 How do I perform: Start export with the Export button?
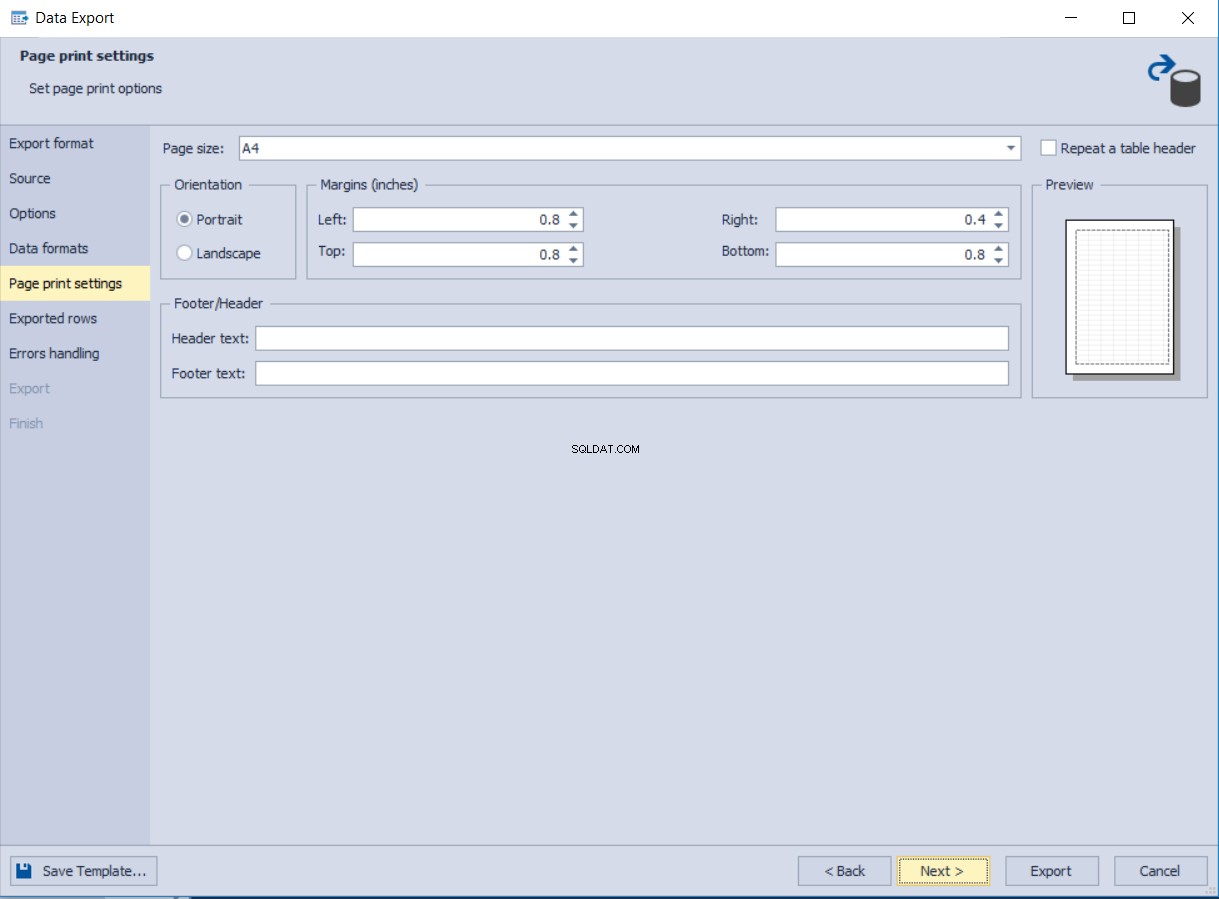coord(1051,871)
